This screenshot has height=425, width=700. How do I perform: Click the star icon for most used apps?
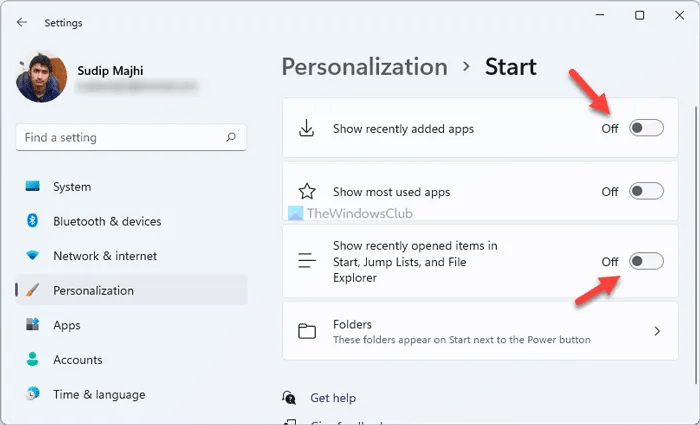tap(307, 192)
